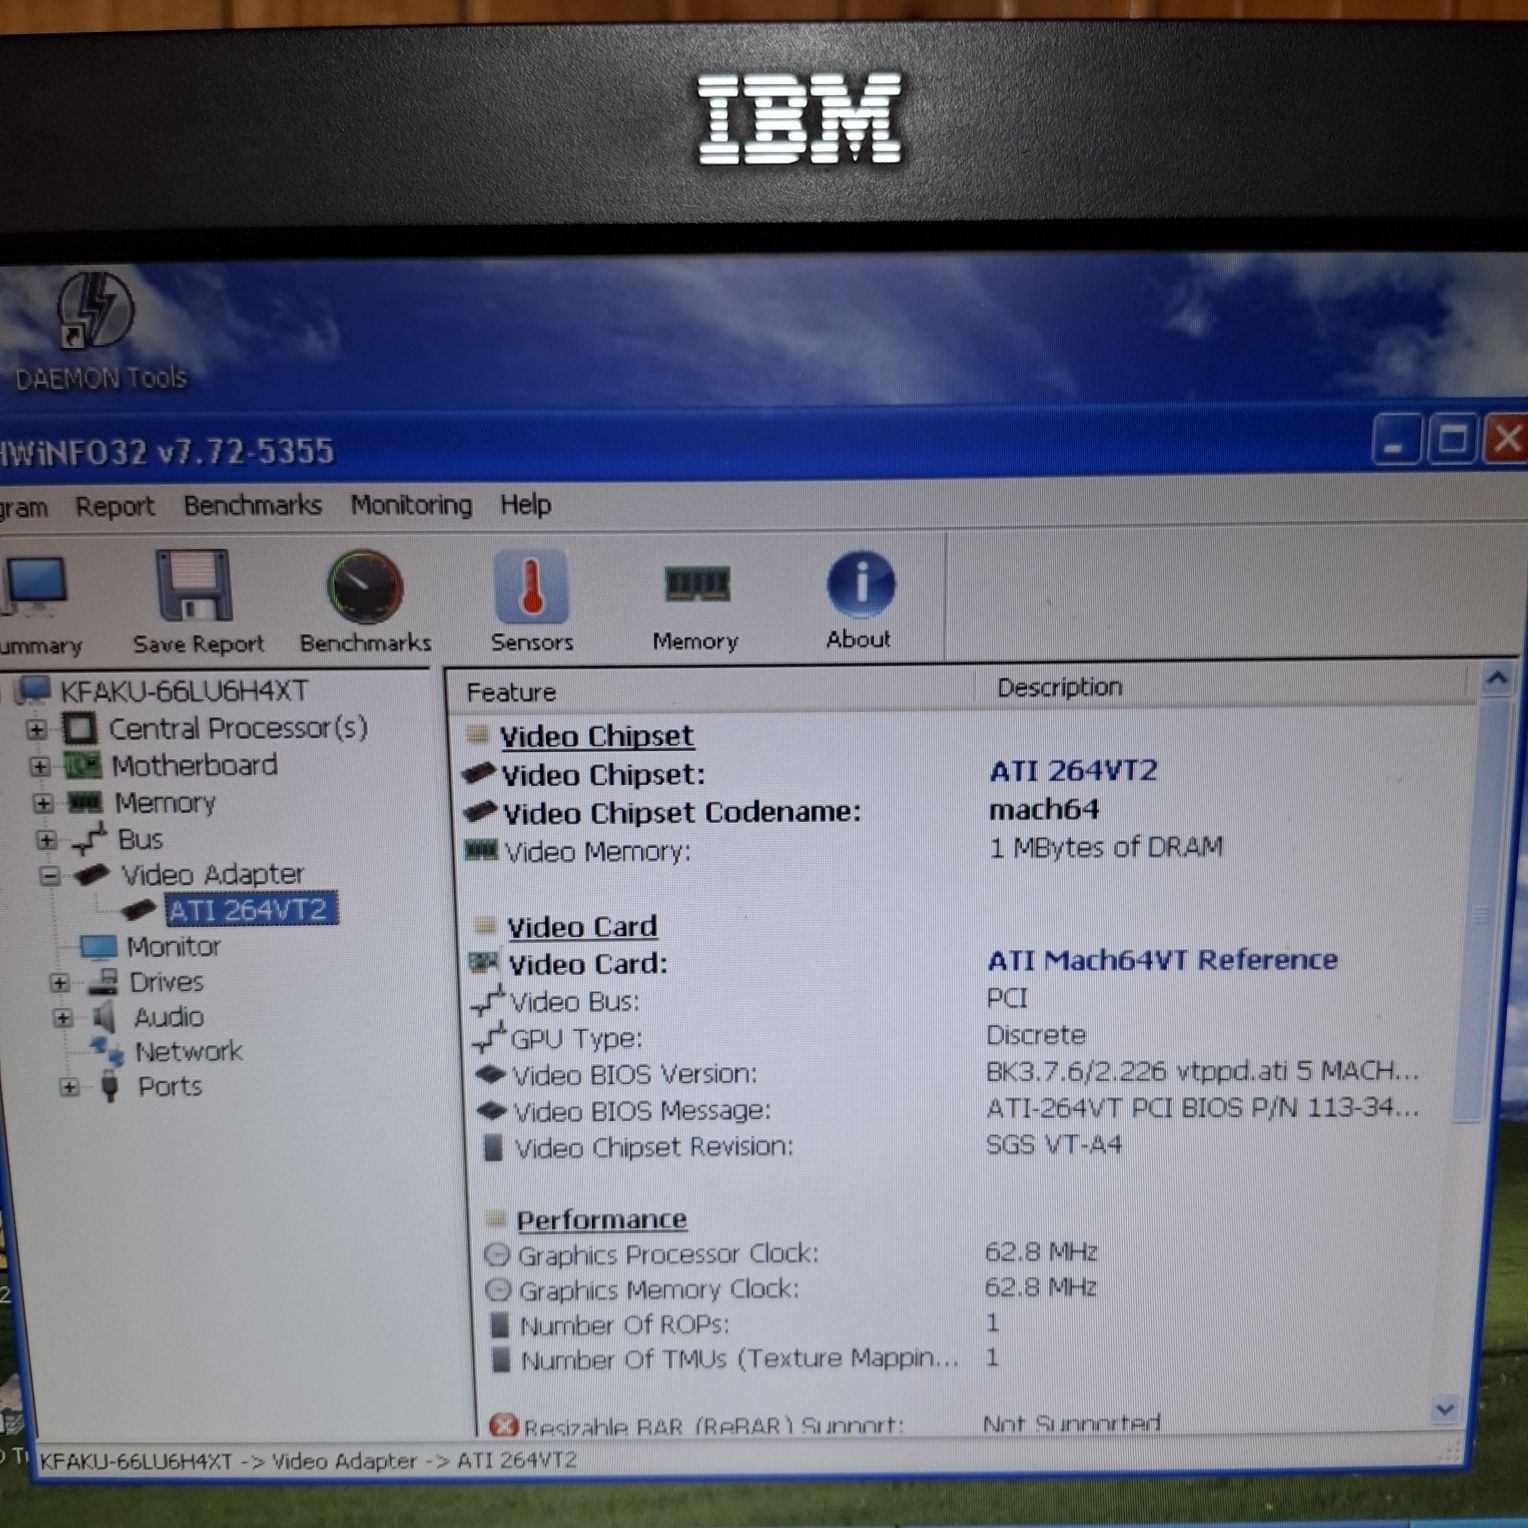Click the ATI 264VT2 chipset link
This screenshot has width=1528, height=1528.
[1073, 771]
